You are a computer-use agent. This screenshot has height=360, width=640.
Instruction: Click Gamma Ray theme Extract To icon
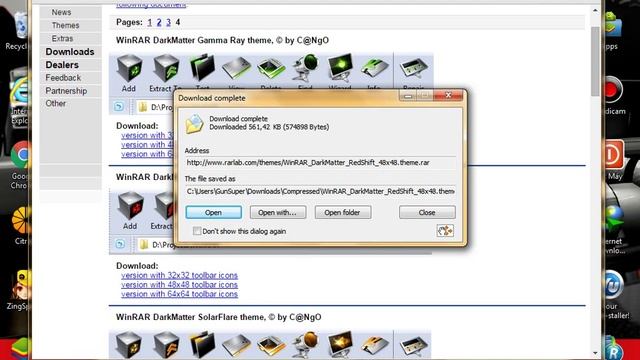point(166,69)
